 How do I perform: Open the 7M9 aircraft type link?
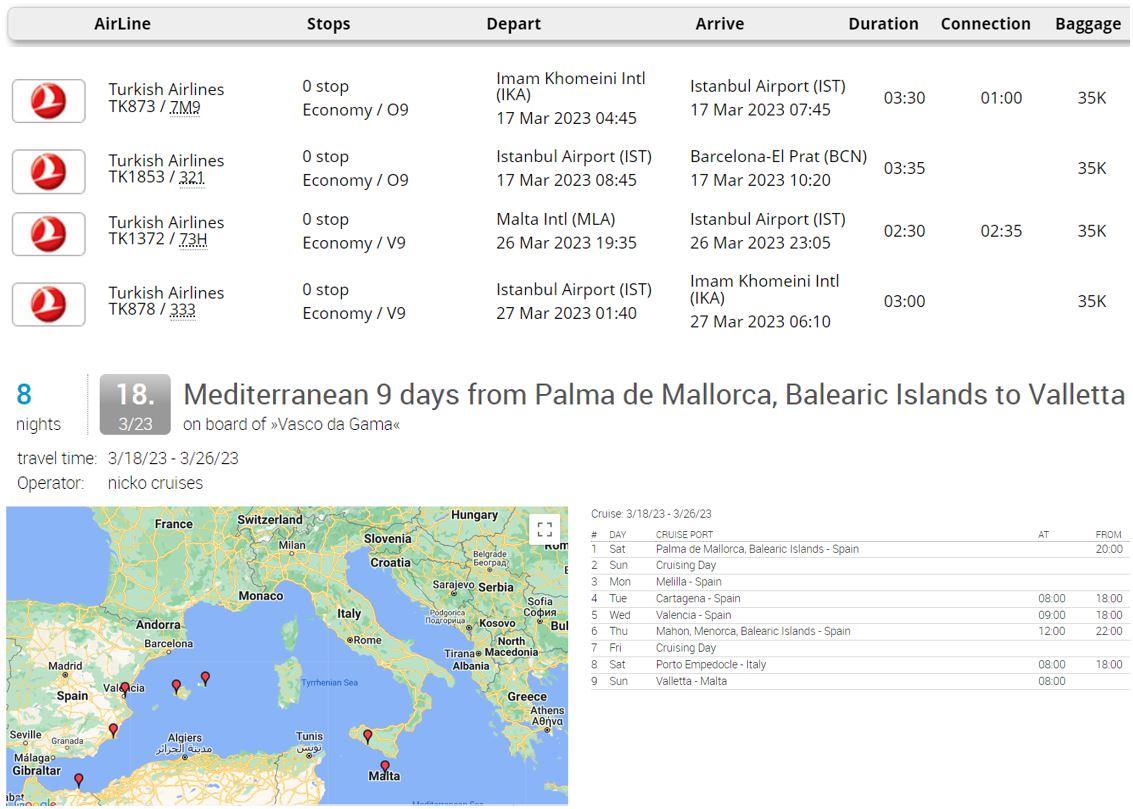pyautogui.click(x=185, y=107)
